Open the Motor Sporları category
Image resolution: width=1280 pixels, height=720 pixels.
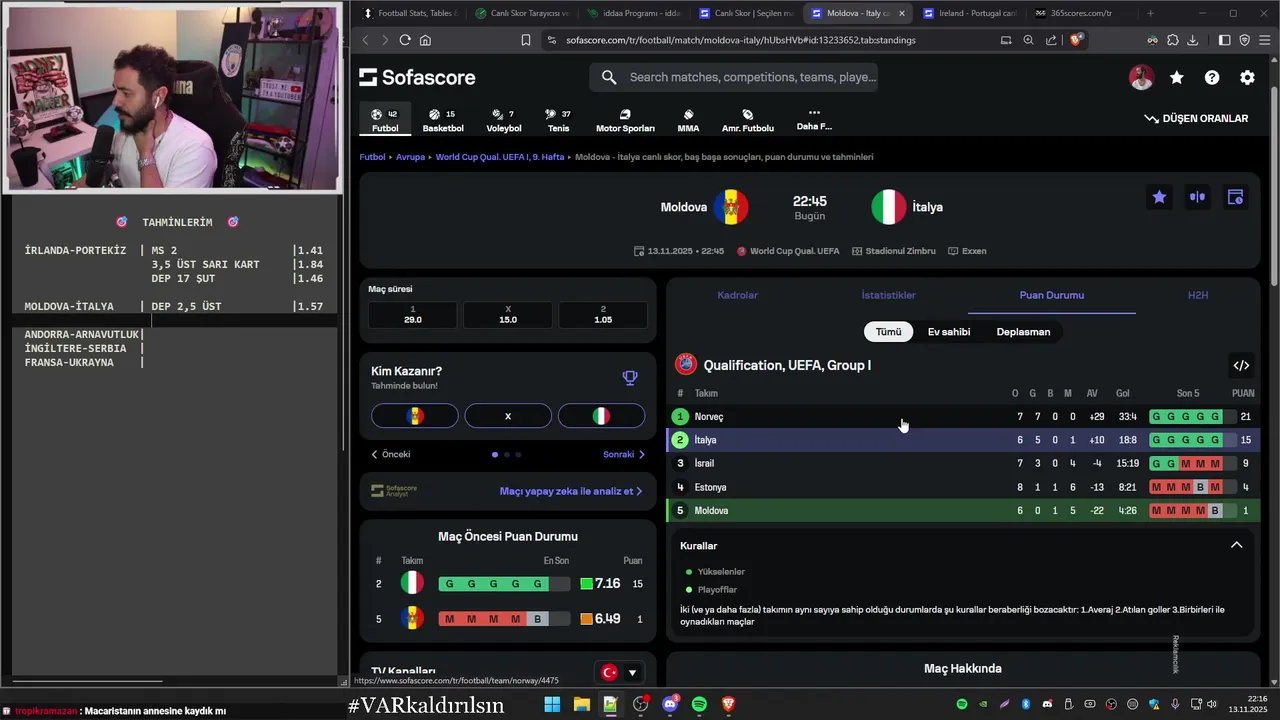[x=625, y=120]
